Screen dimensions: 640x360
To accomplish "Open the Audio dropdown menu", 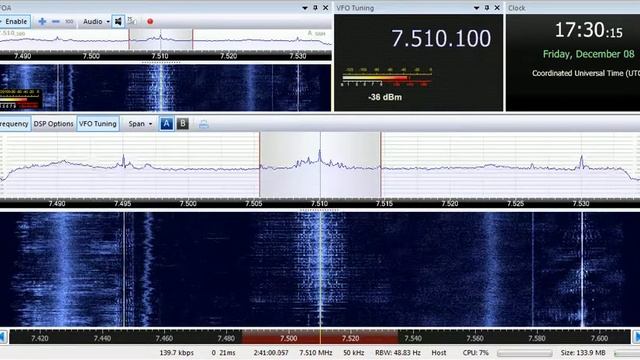I will 96,22.
